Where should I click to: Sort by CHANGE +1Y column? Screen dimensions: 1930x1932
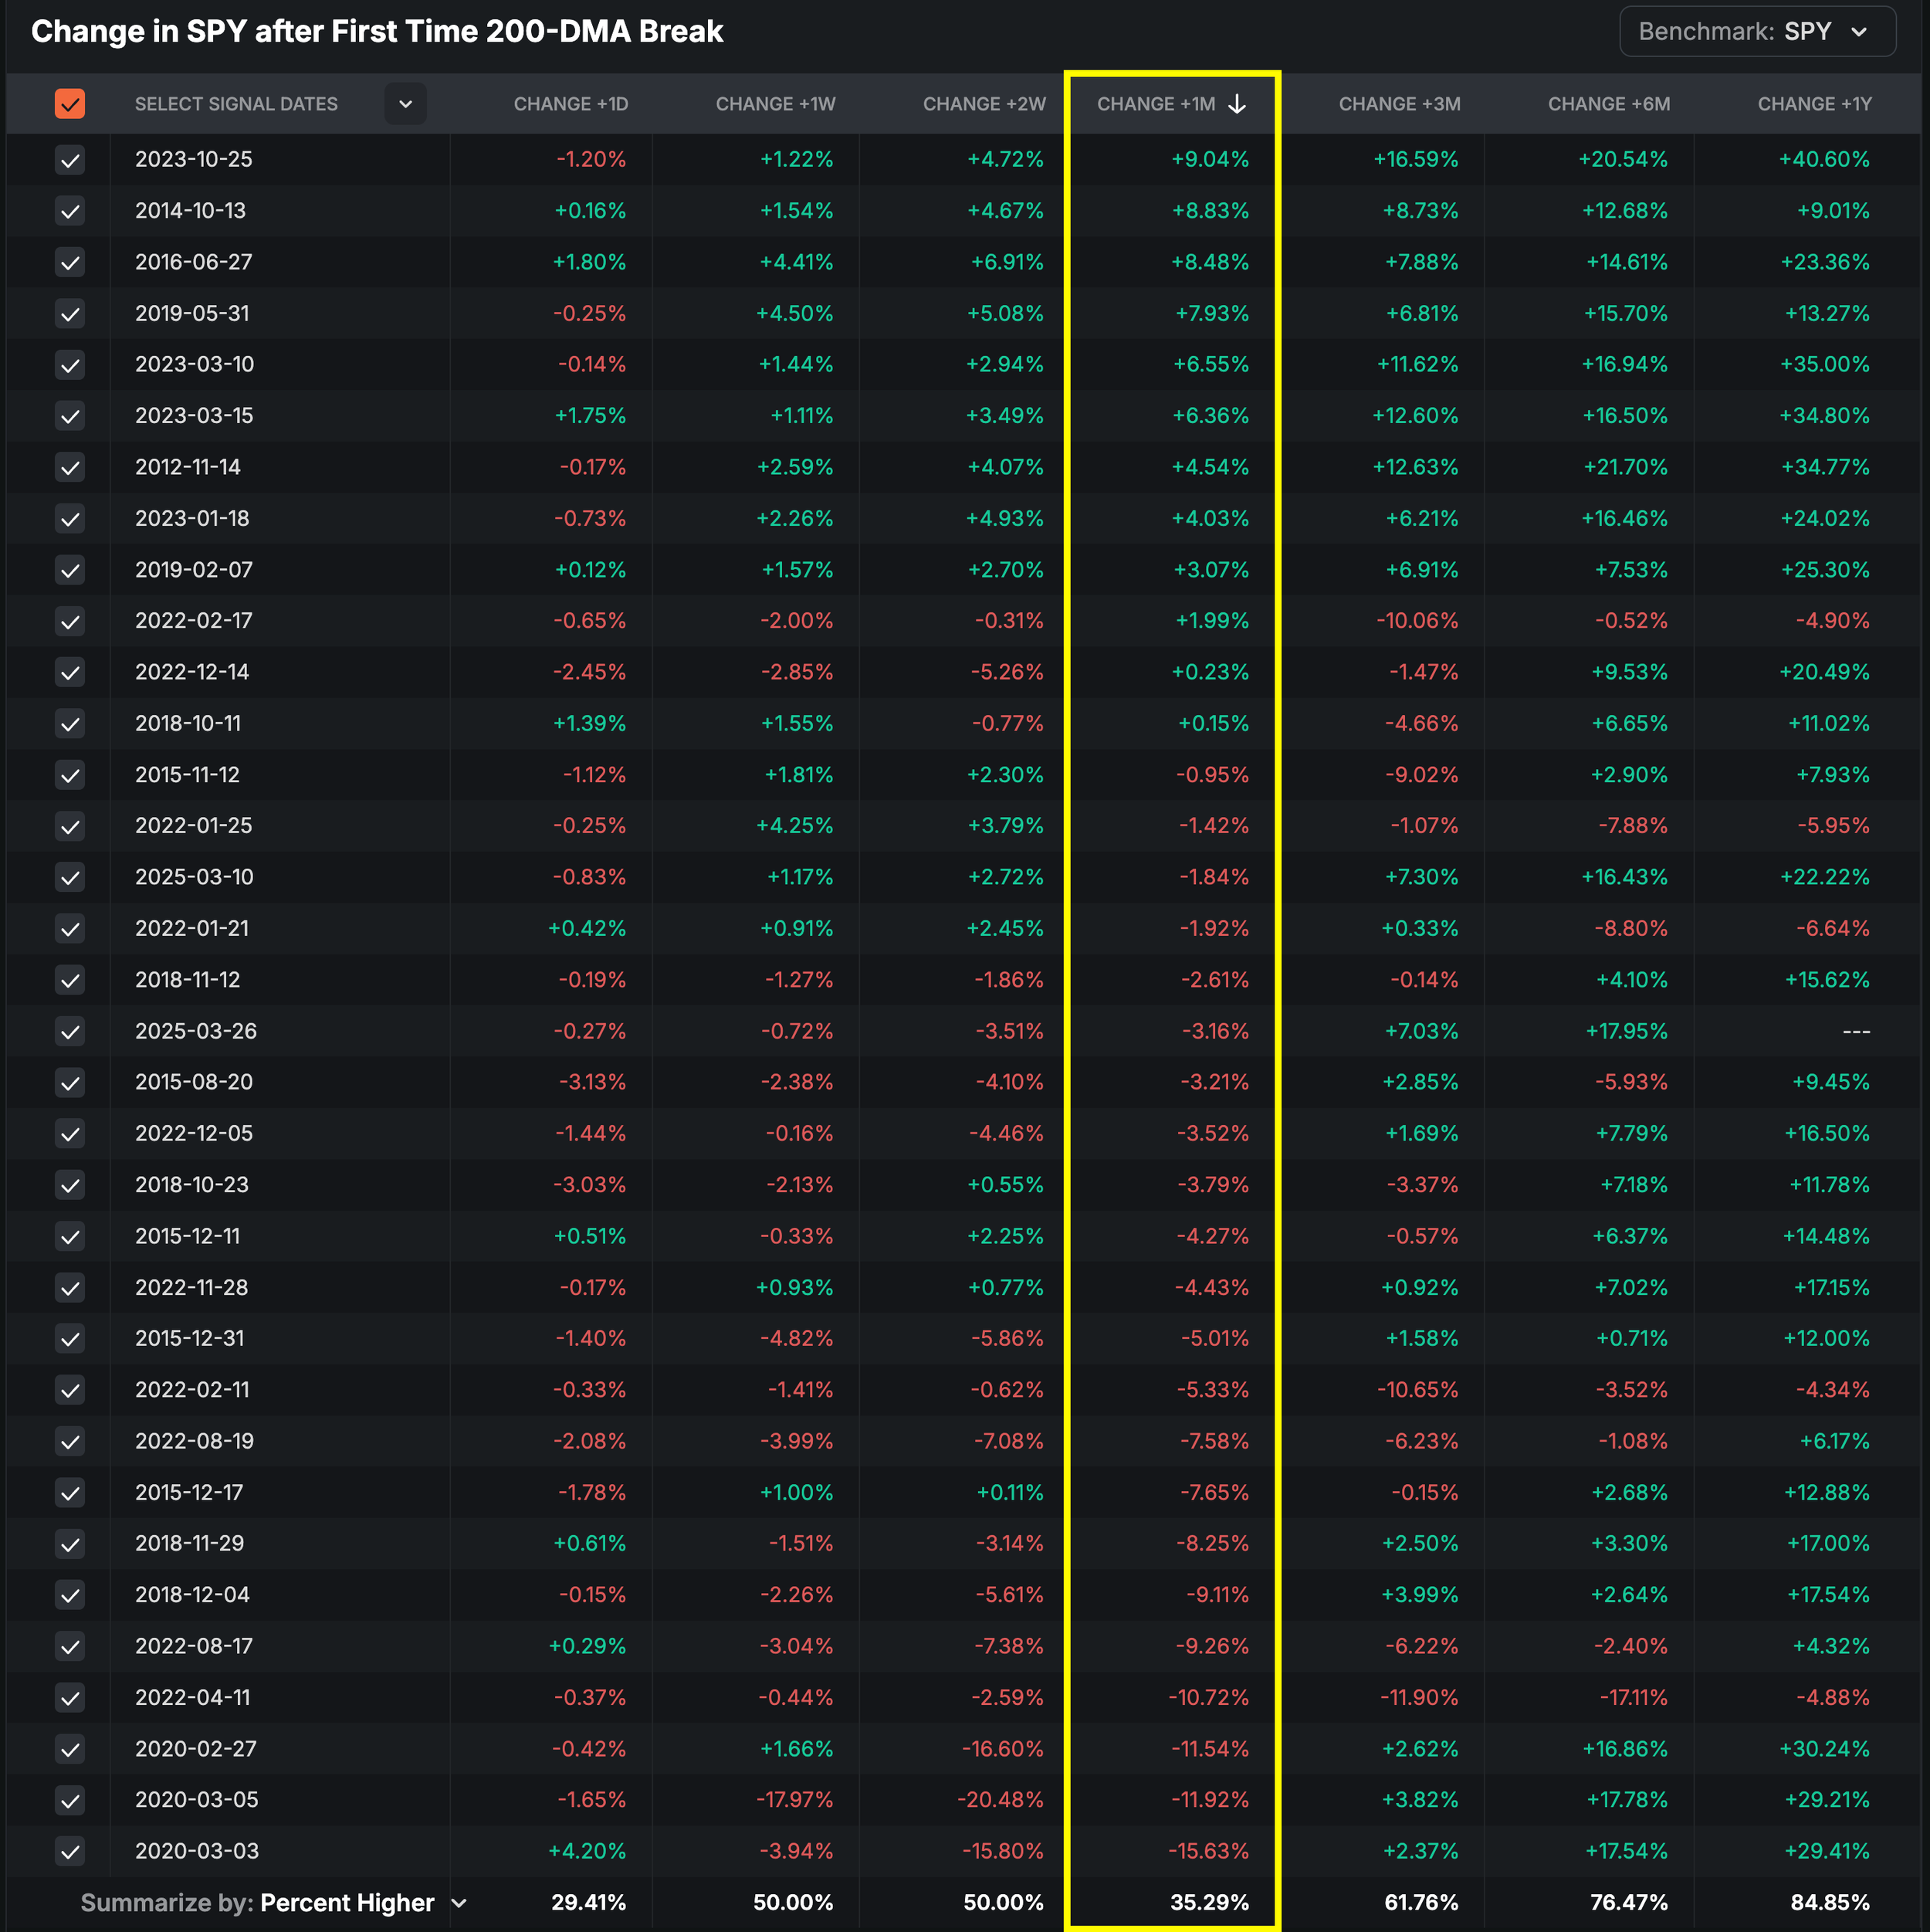pos(1814,104)
